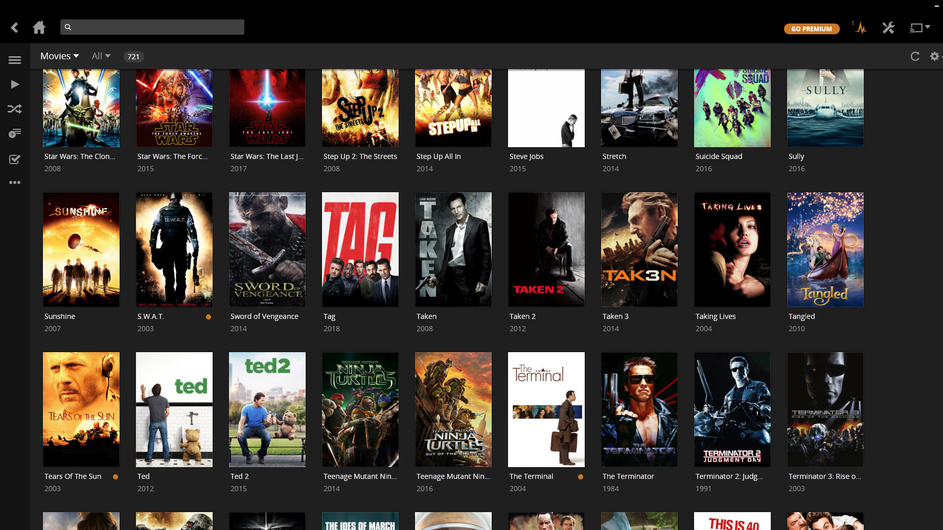Viewport: 943px width, 530px height.
Task: Click the 'Suicide Squad' title text
Action: (719, 156)
